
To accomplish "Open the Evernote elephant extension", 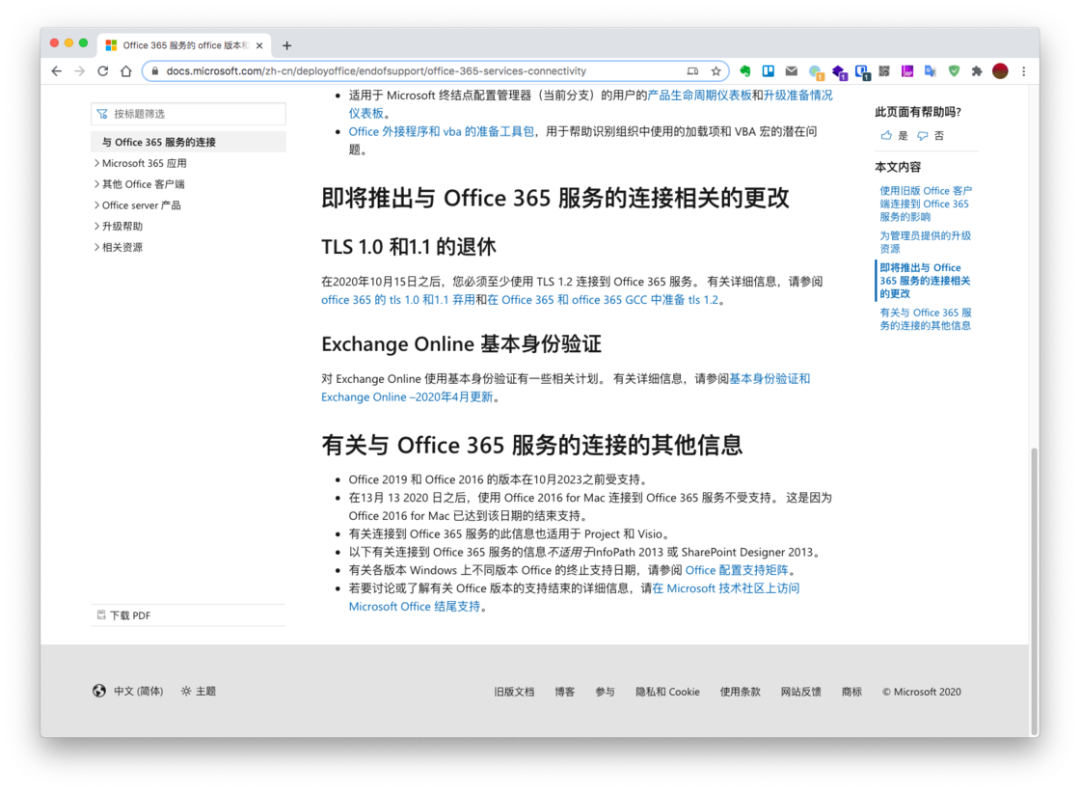I will pos(745,71).
